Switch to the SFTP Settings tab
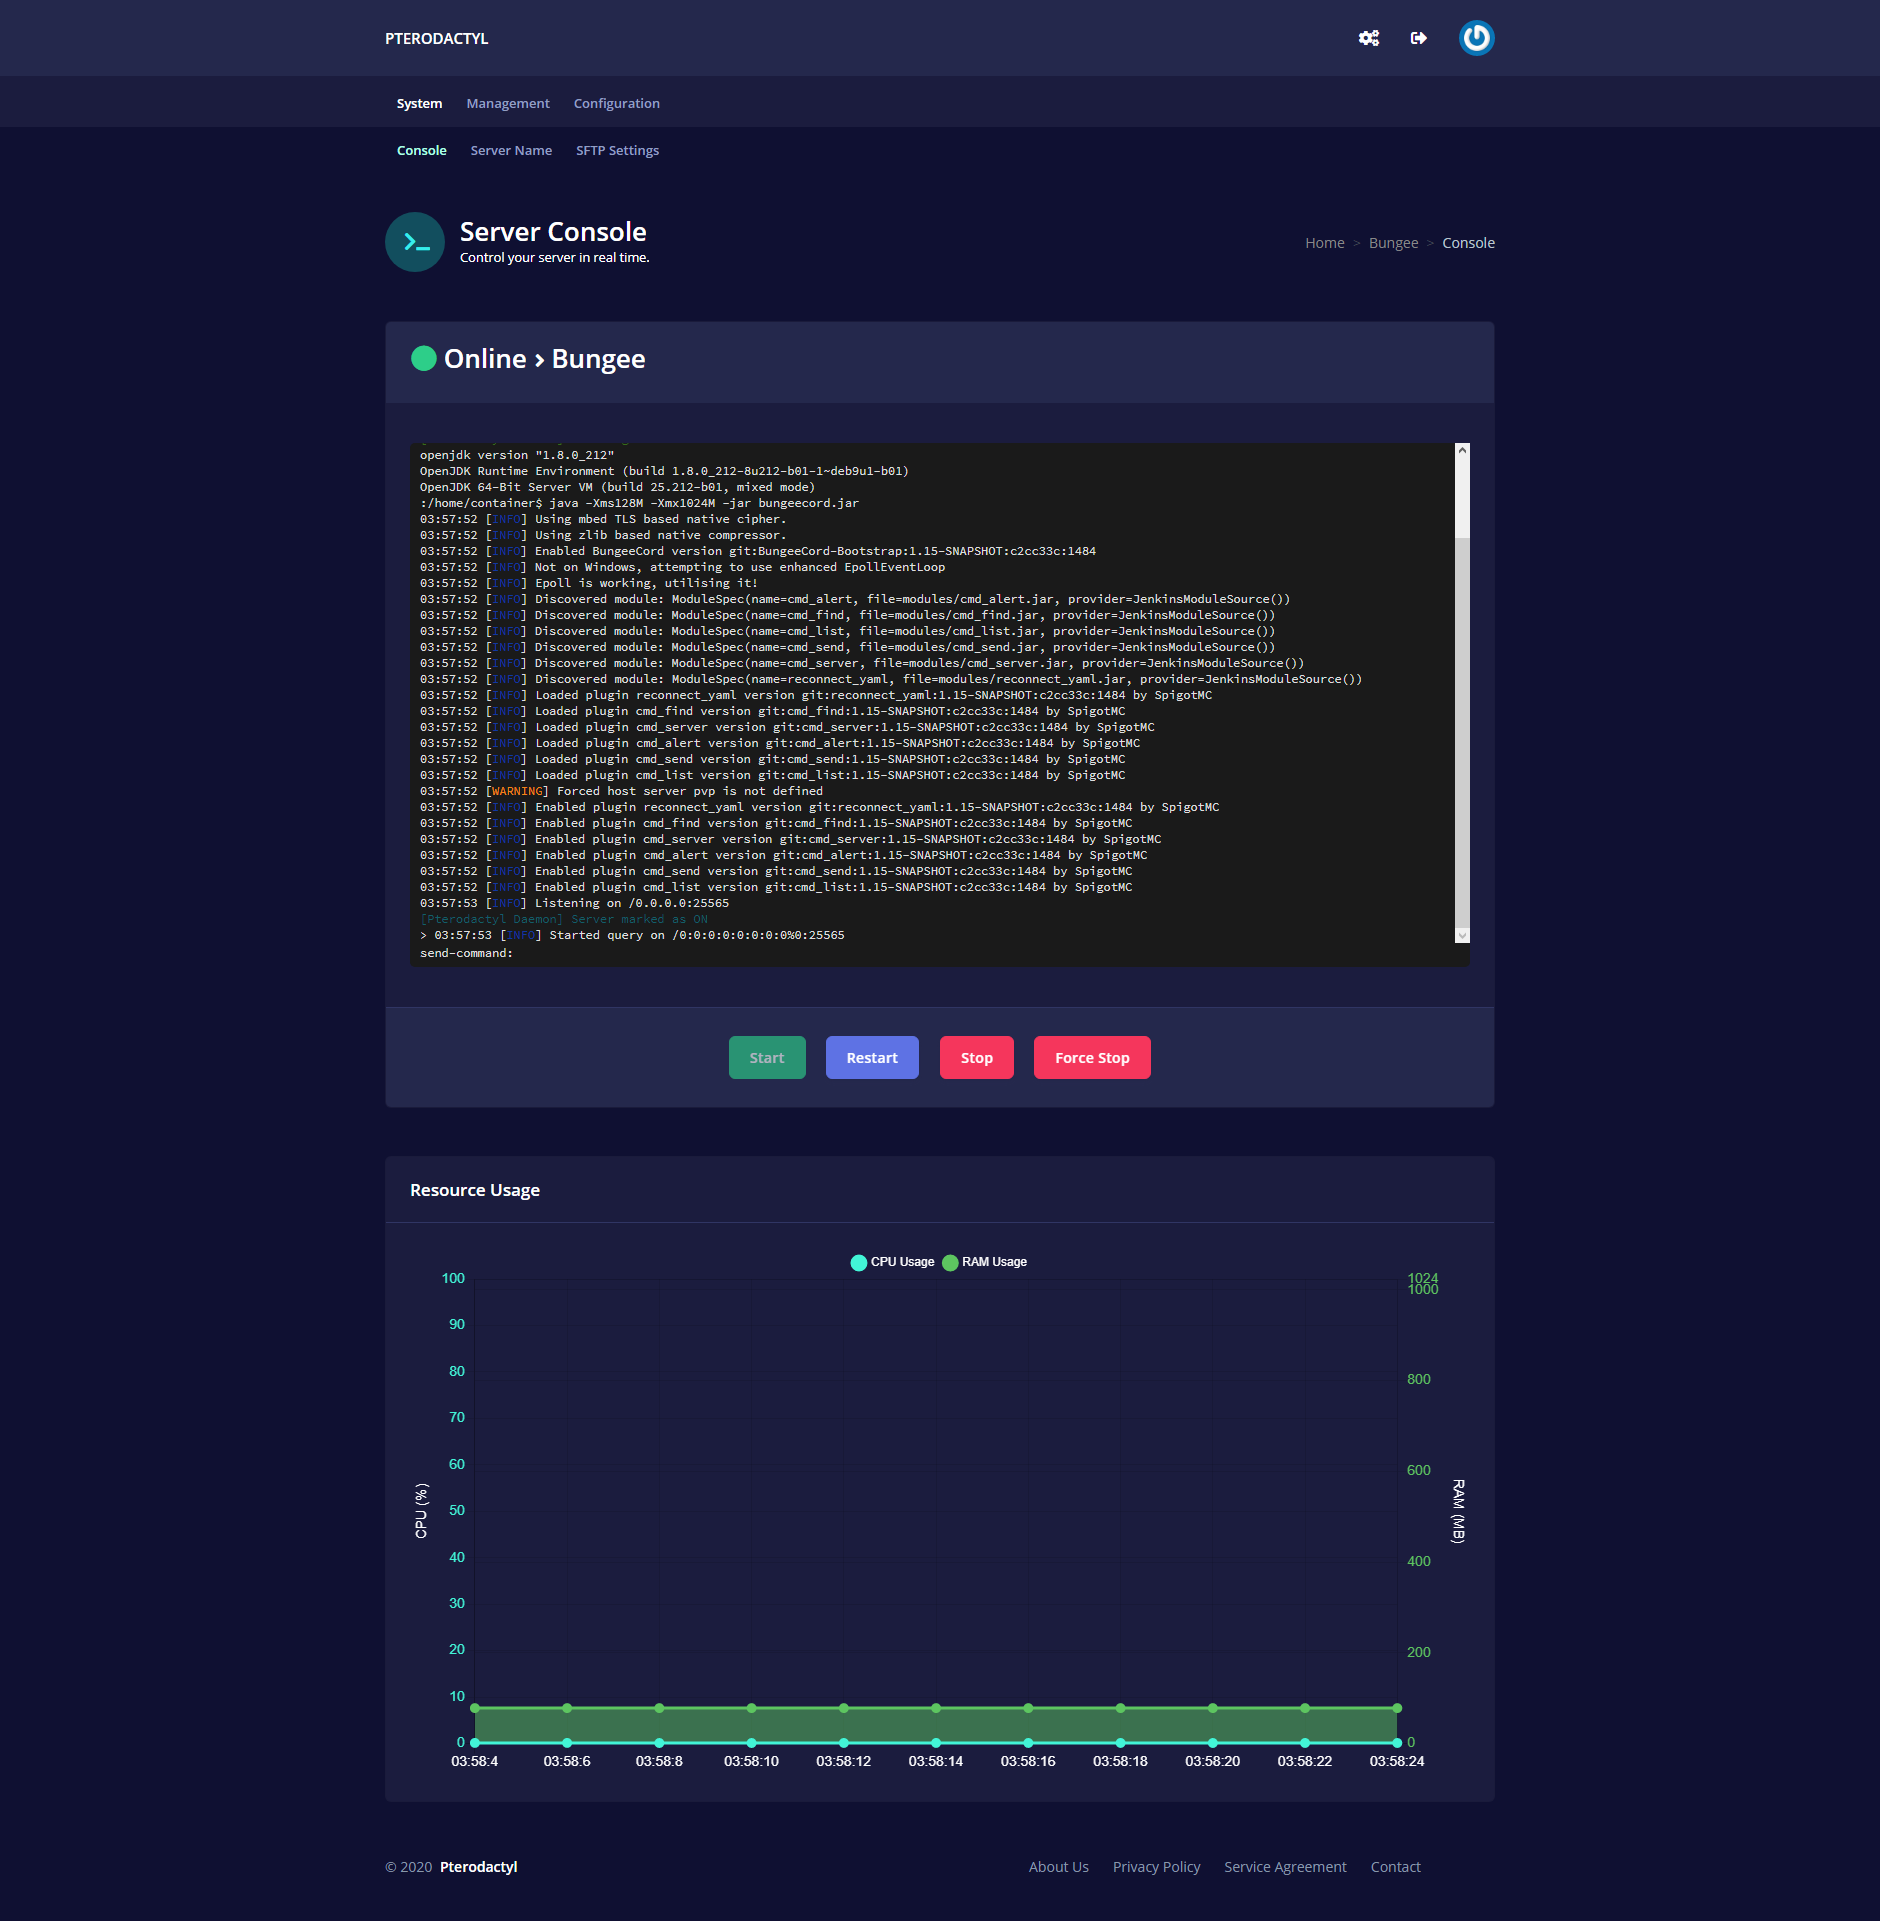The image size is (1880, 1921). (x=617, y=150)
